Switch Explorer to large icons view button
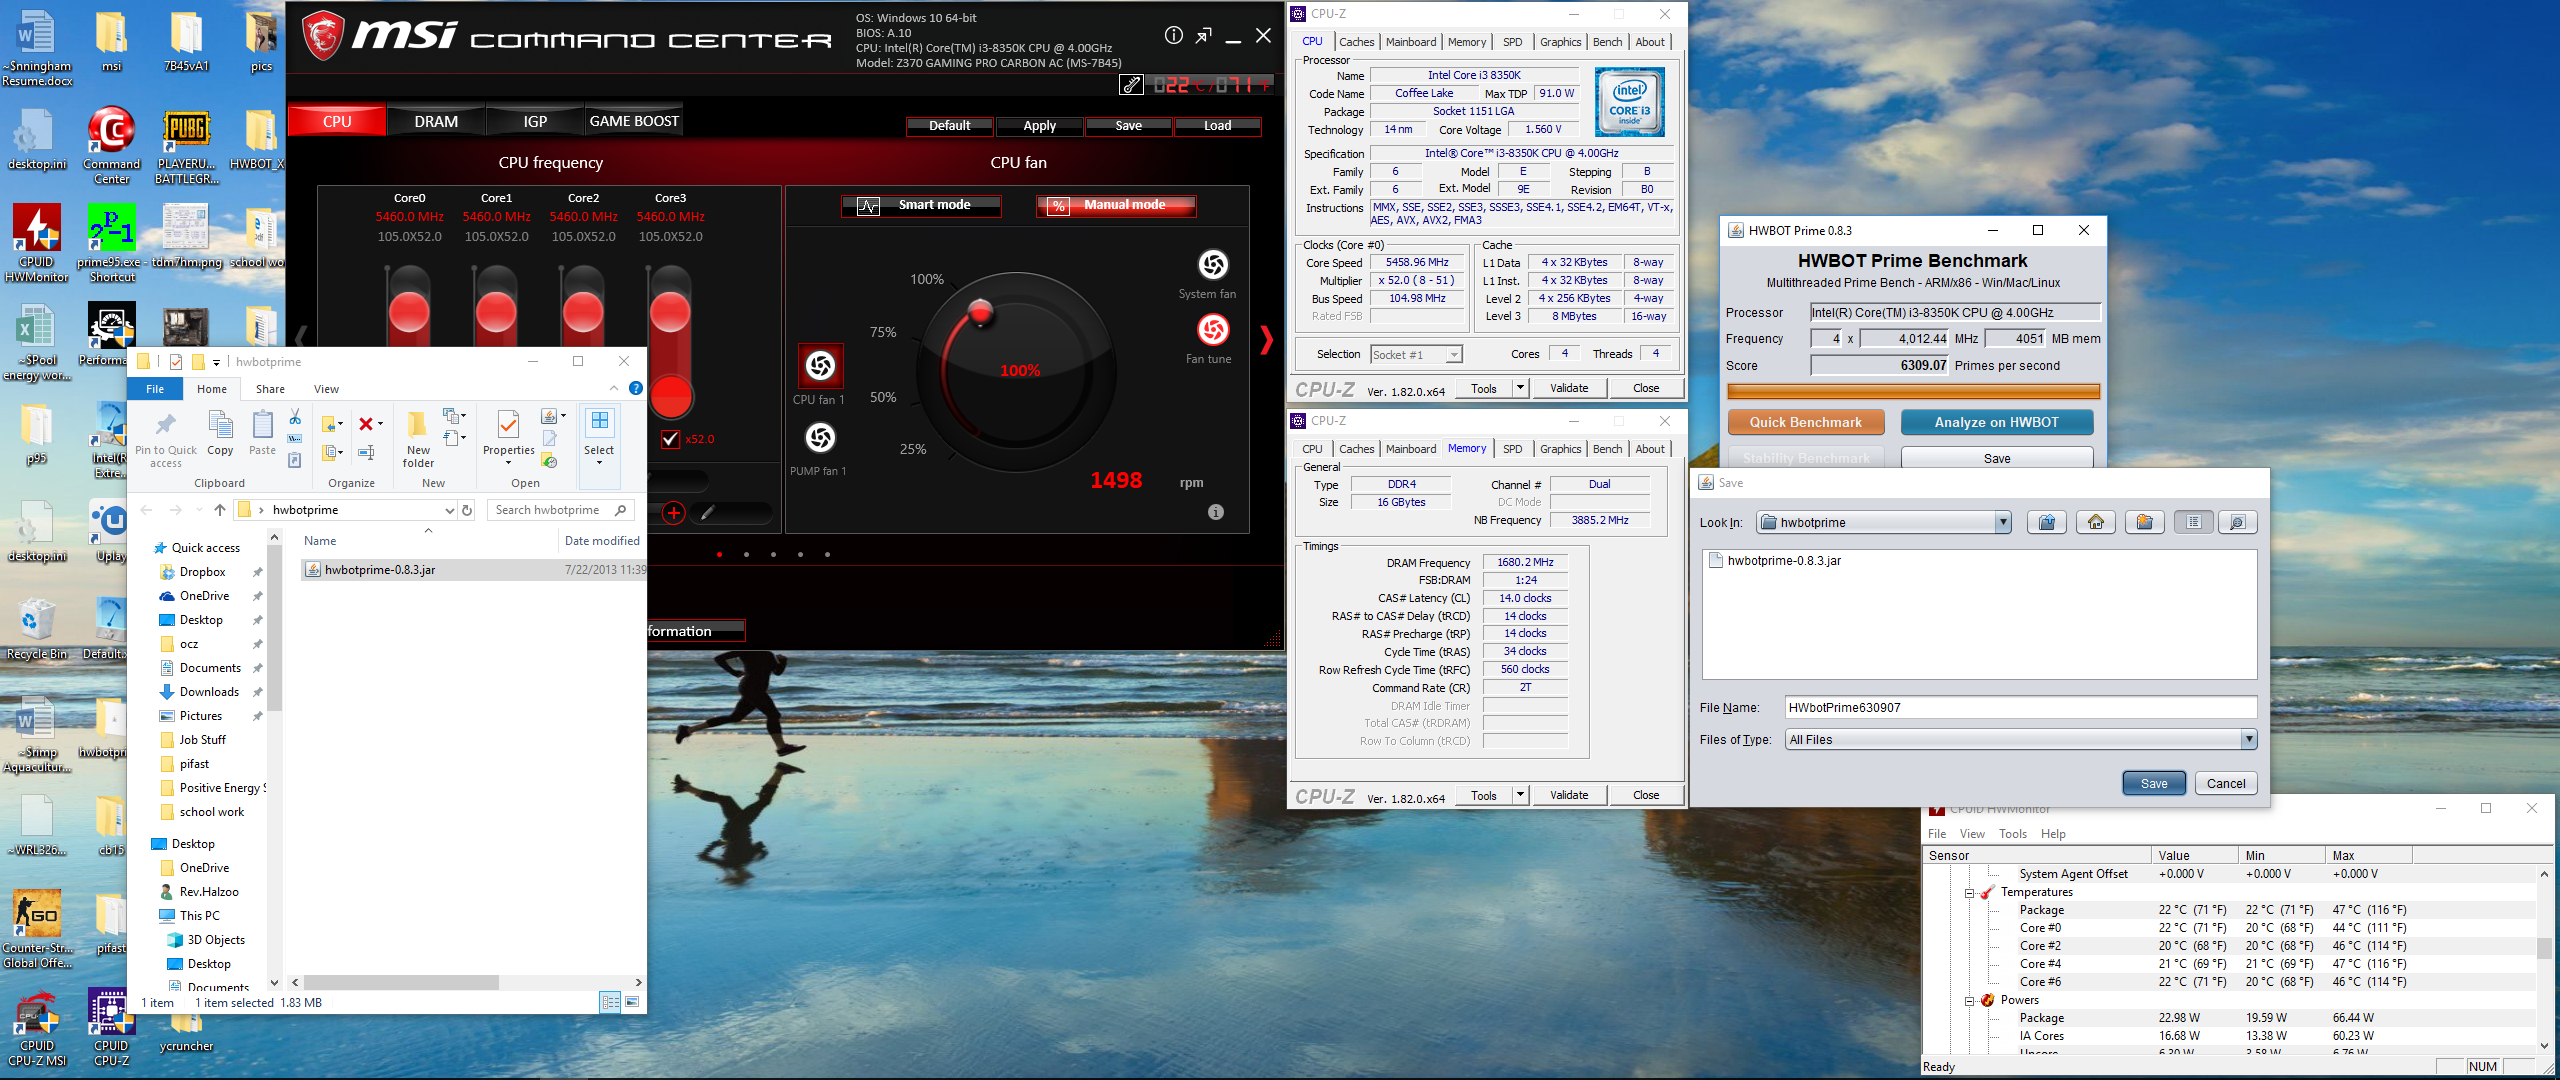 (x=632, y=1002)
